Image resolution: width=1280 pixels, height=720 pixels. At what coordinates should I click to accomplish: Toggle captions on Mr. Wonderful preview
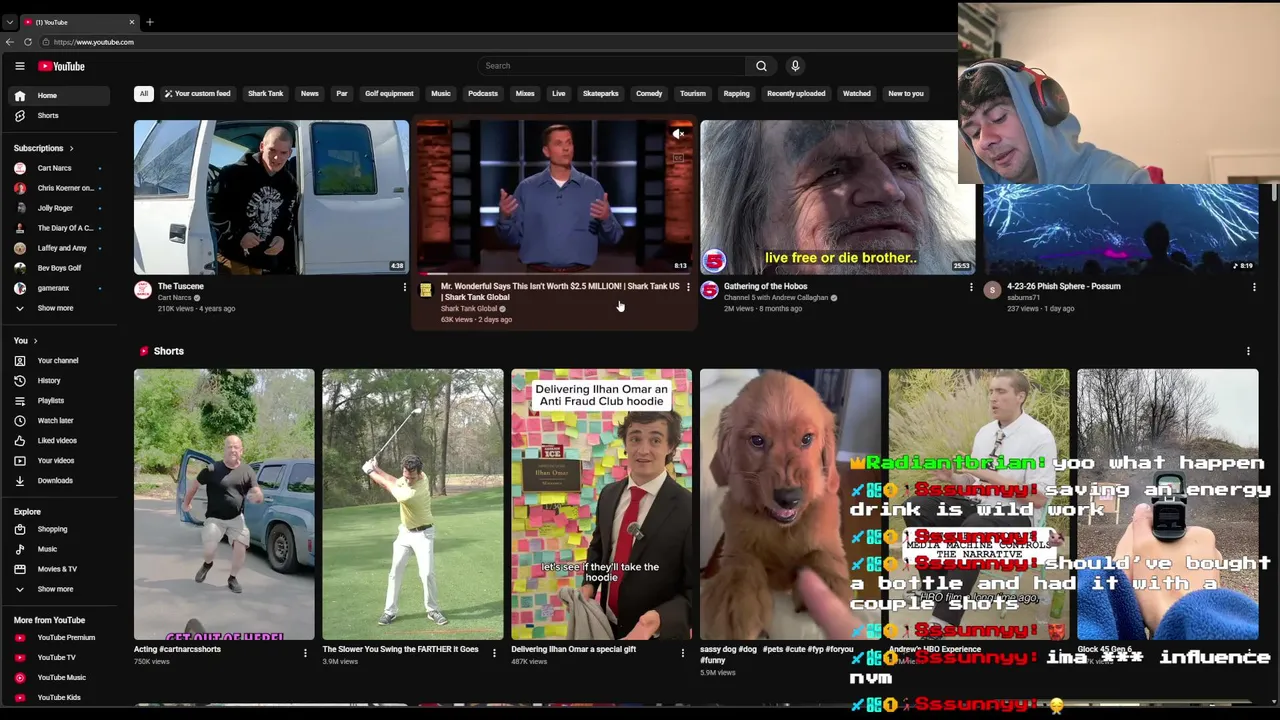click(678, 157)
